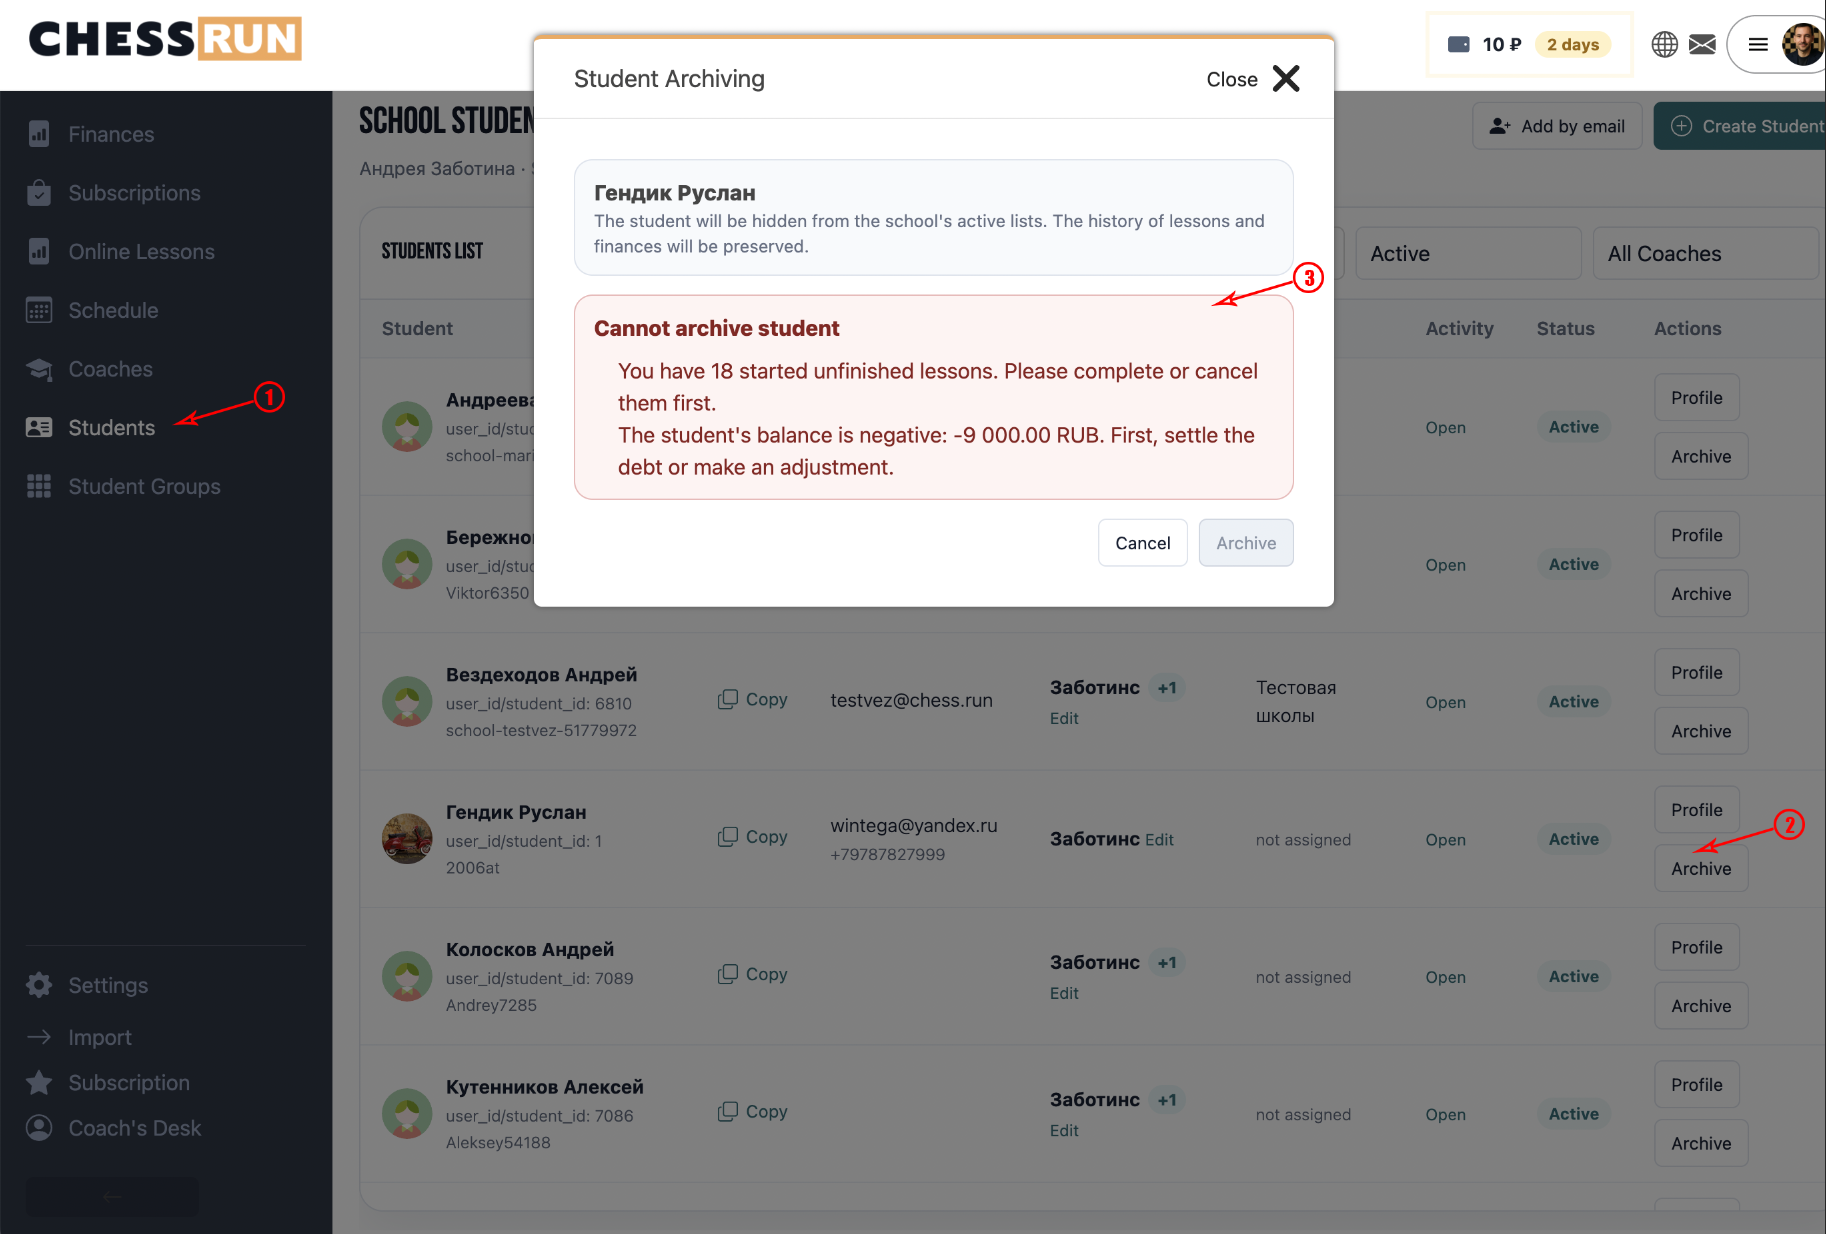Click the Coach's Desk icon
The image size is (1826, 1234).
39,1128
